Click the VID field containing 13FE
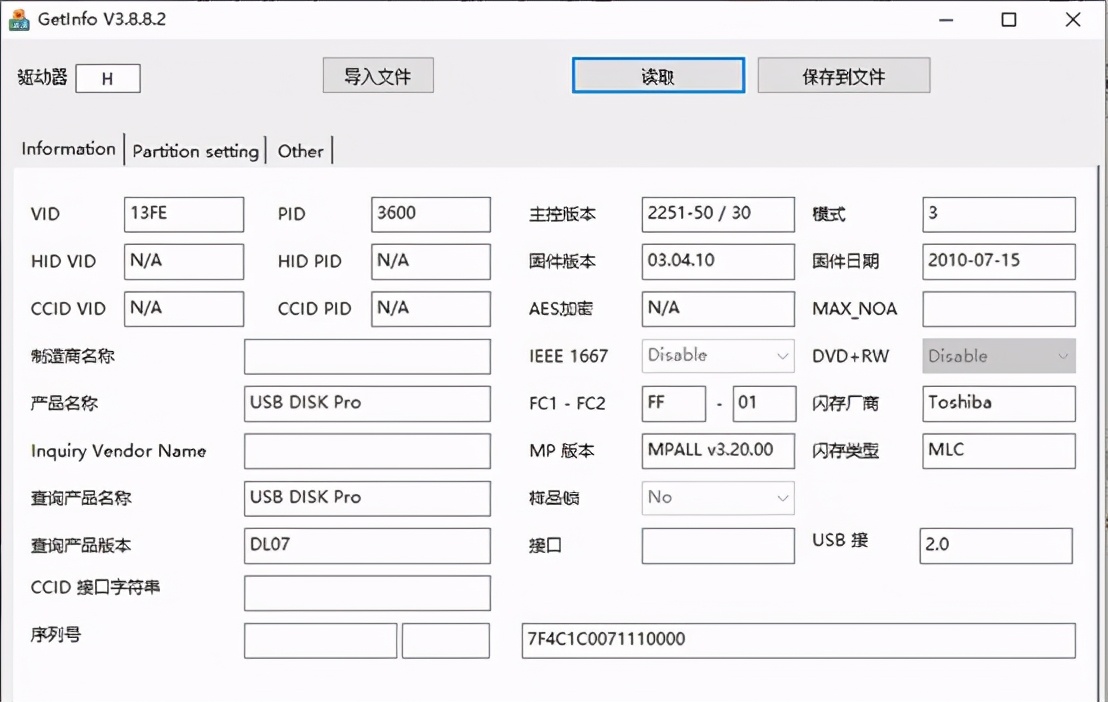 [183, 214]
